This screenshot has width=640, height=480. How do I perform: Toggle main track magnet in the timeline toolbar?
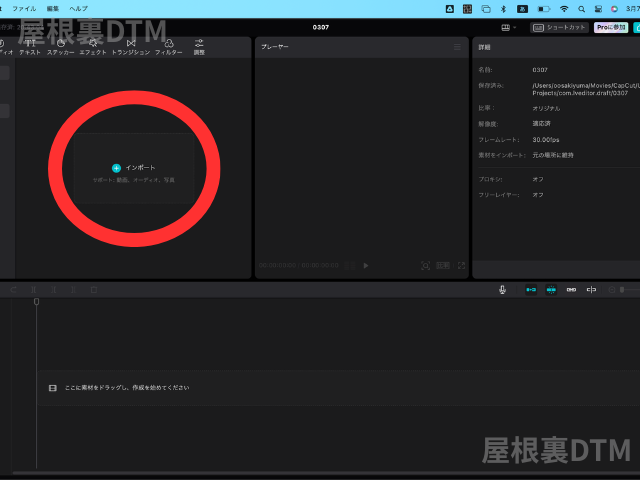point(531,290)
